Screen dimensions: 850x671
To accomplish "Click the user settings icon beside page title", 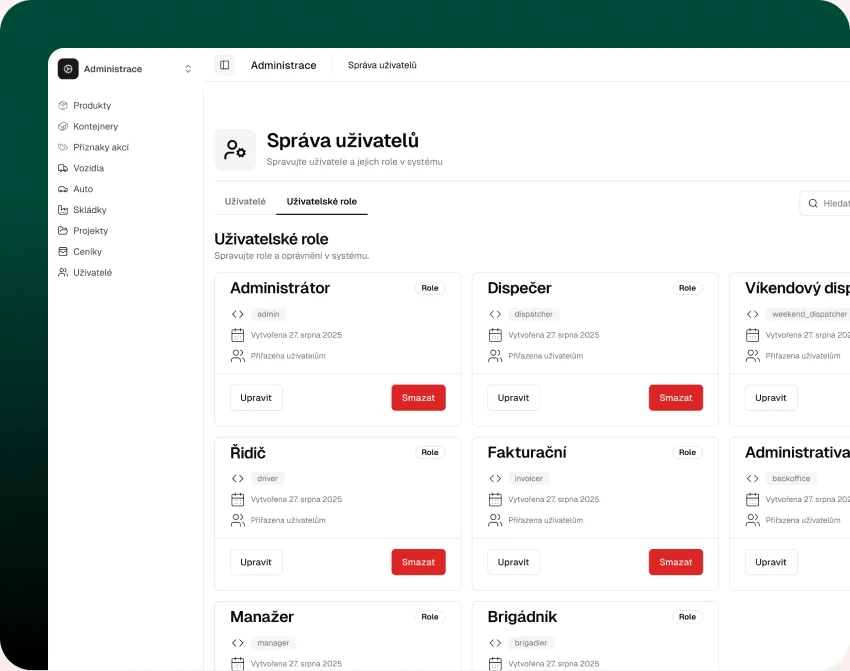I will click(235, 150).
